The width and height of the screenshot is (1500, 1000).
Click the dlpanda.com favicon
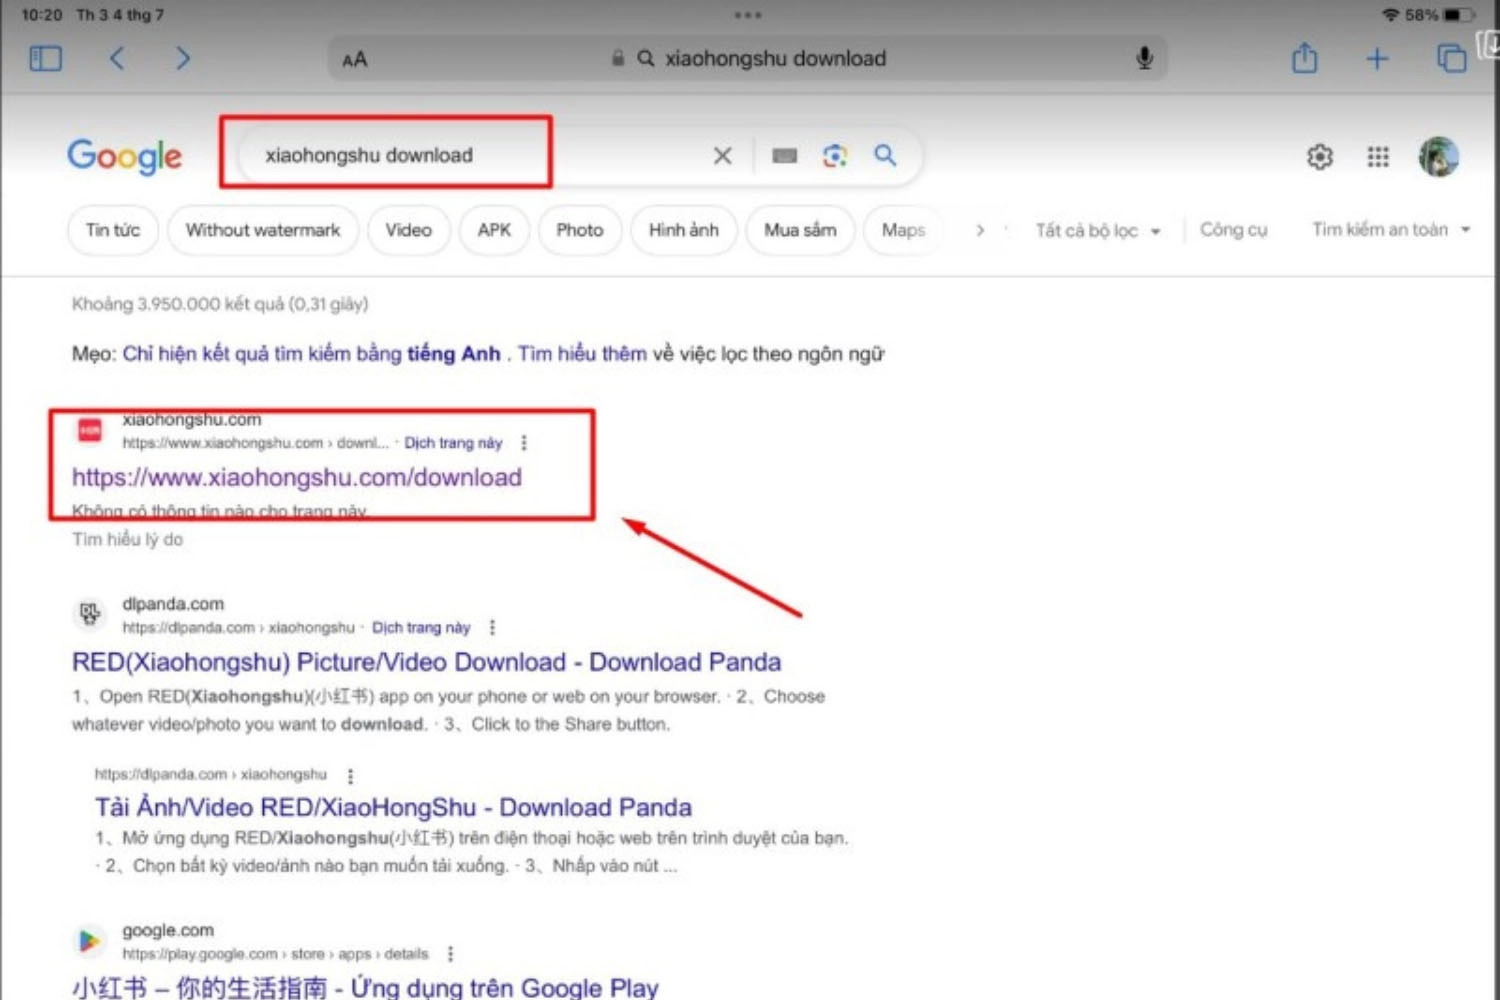[90, 614]
